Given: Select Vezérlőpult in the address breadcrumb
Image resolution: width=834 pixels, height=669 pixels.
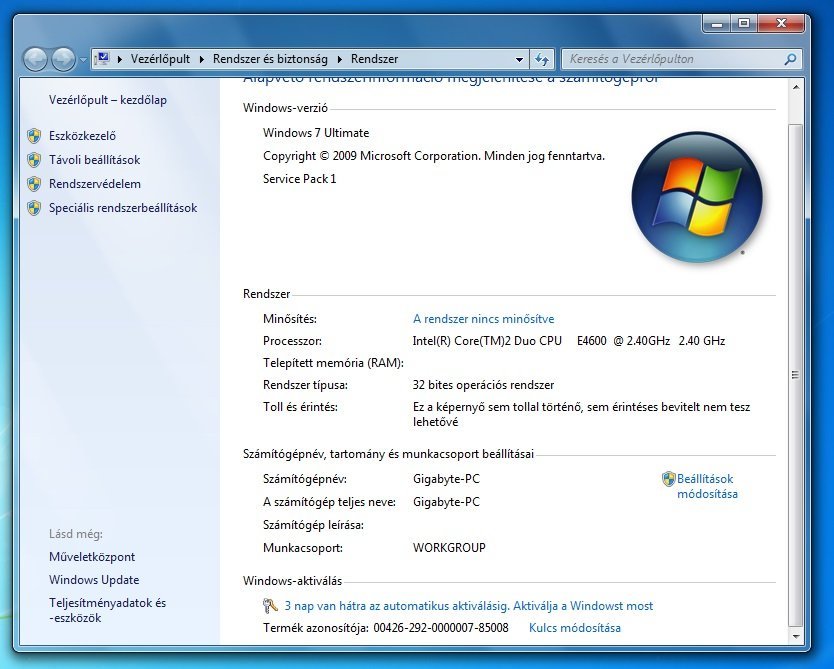Looking at the screenshot, I should 160,59.
